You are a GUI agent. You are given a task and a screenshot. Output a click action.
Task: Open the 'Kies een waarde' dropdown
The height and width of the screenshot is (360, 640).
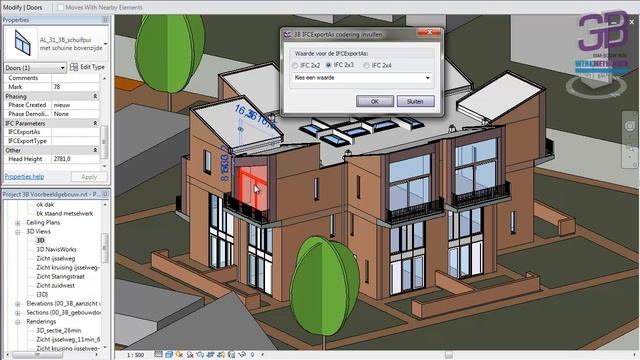(x=362, y=78)
